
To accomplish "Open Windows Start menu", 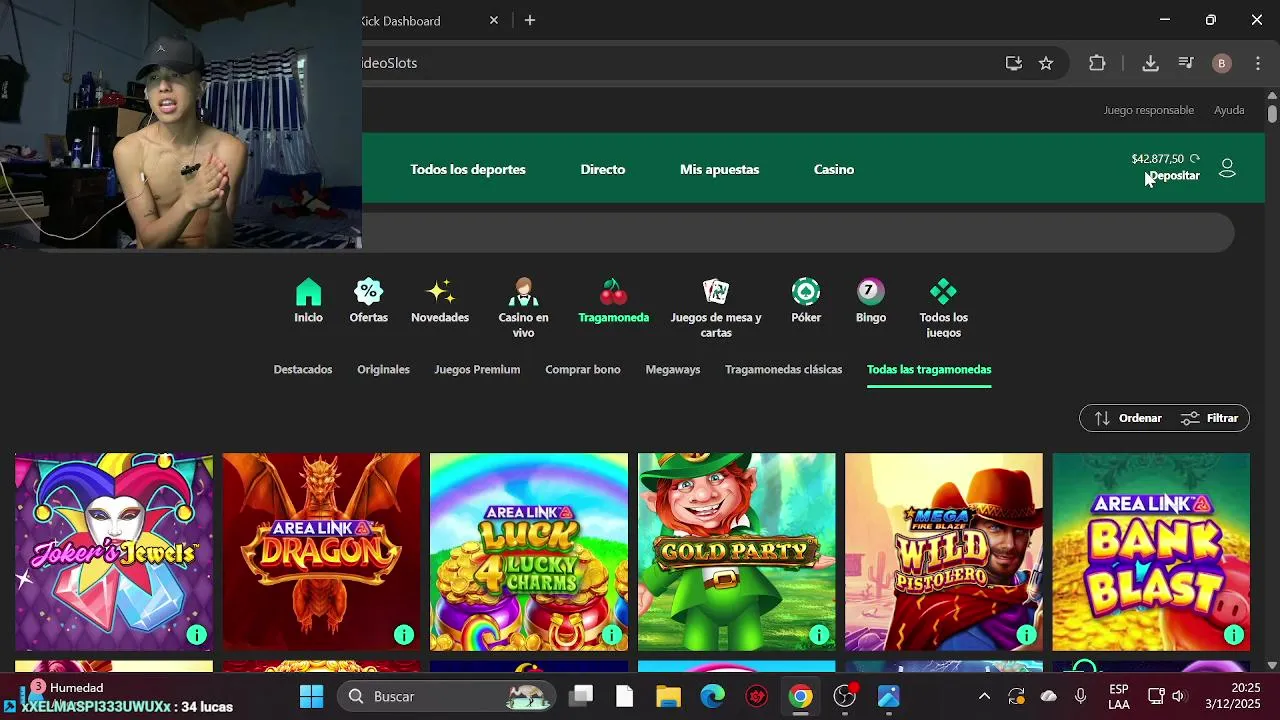I will [x=312, y=696].
